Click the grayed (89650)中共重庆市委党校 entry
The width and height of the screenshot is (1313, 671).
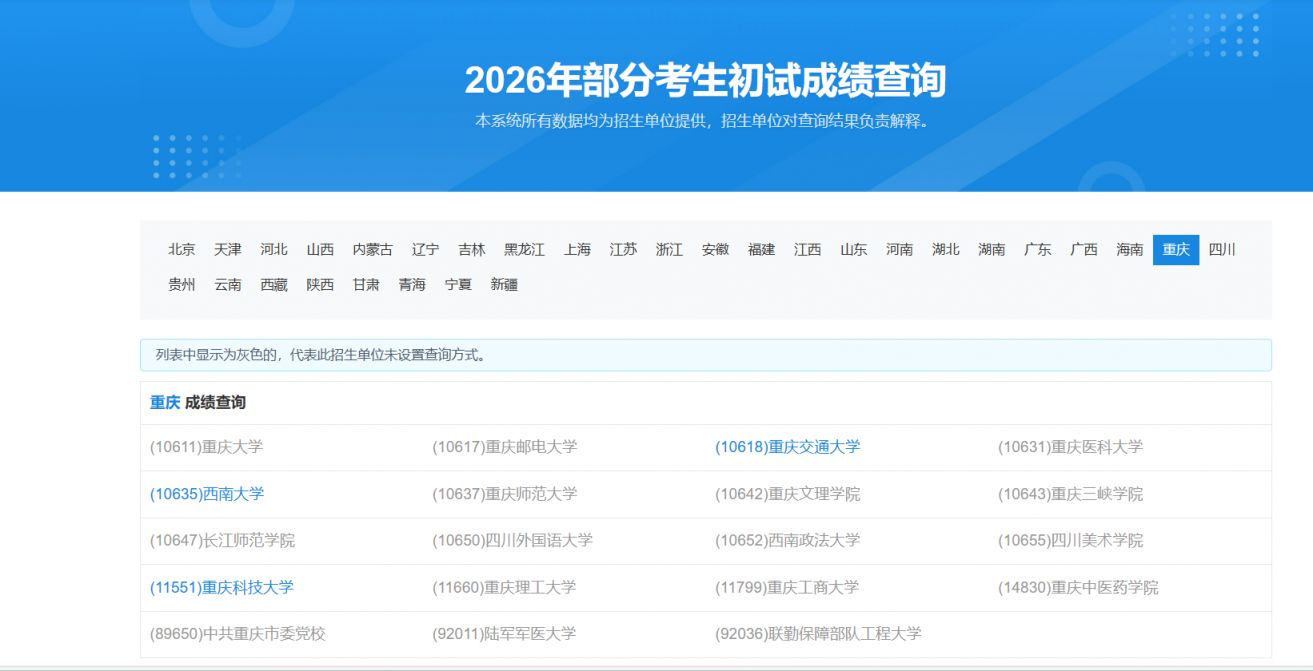coord(238,634)
